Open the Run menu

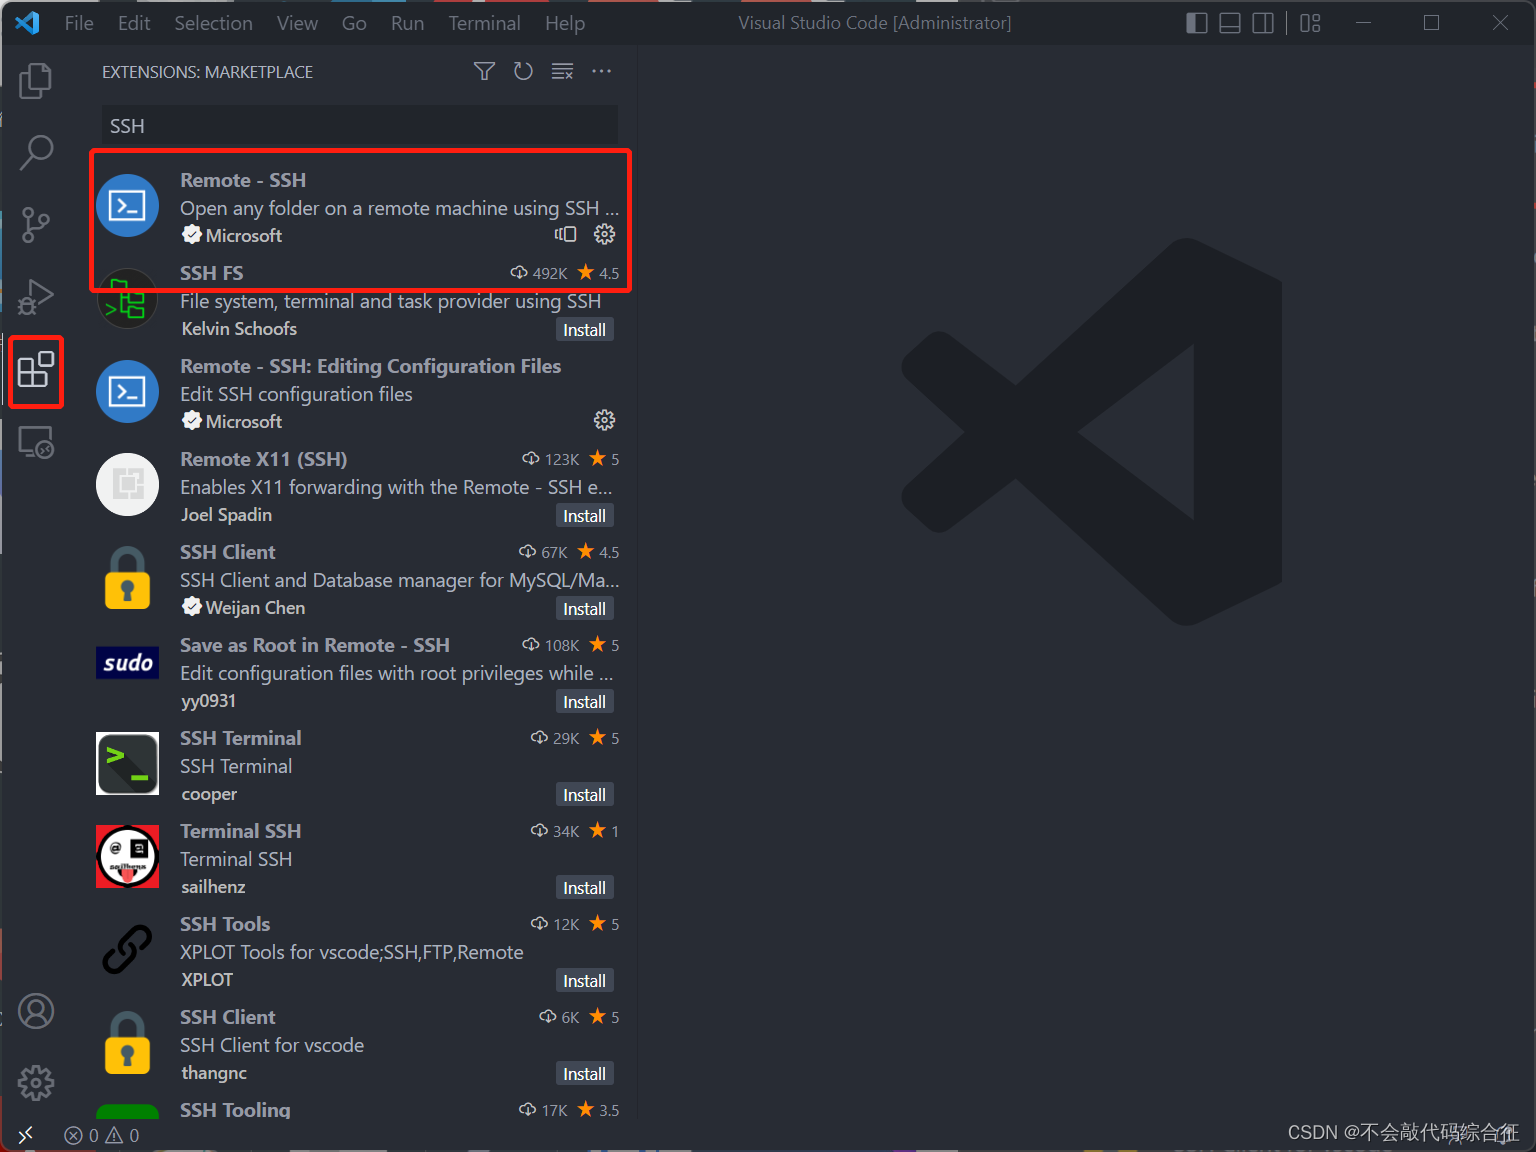[x=407, y=23]
